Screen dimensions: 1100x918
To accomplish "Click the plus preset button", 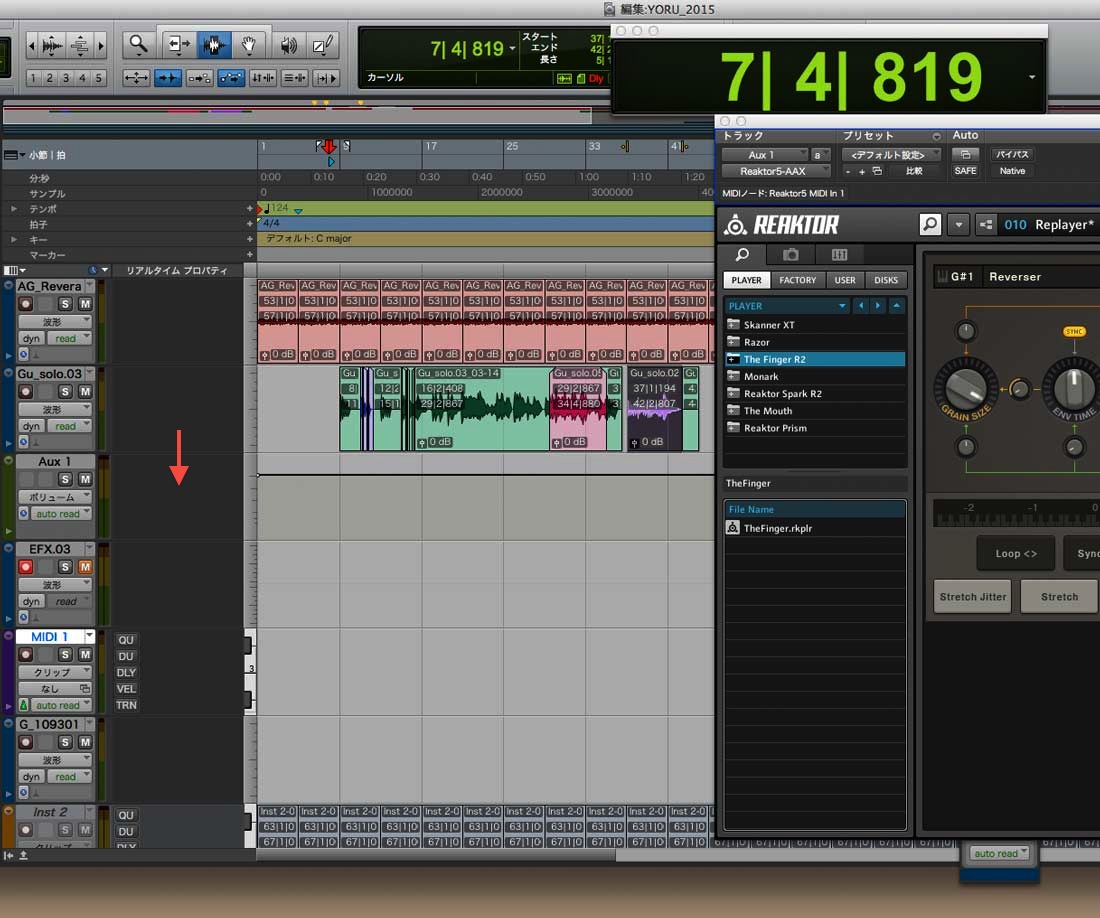I will tap(861, 171).
